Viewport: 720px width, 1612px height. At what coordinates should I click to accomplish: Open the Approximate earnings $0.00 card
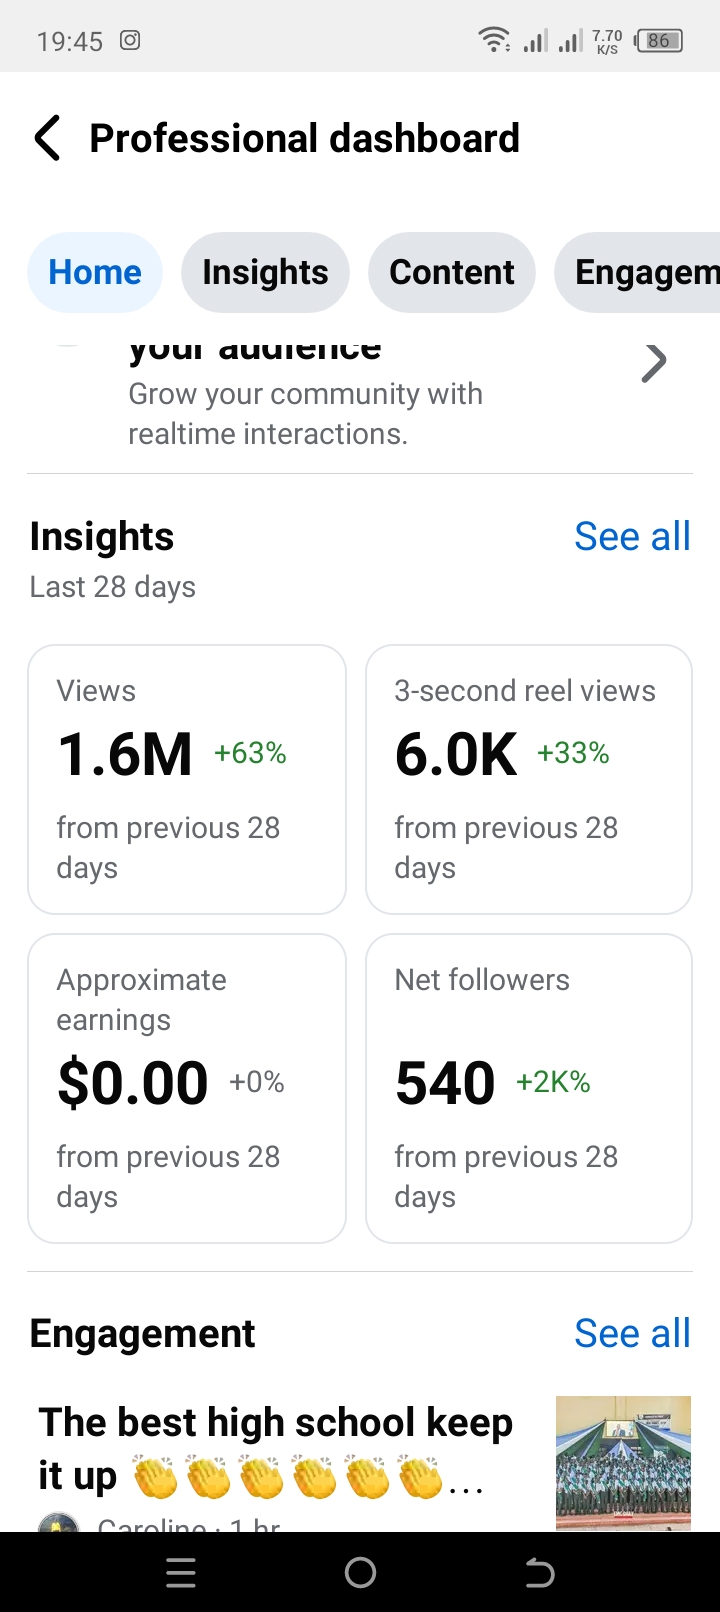(x=187, y=1088)
